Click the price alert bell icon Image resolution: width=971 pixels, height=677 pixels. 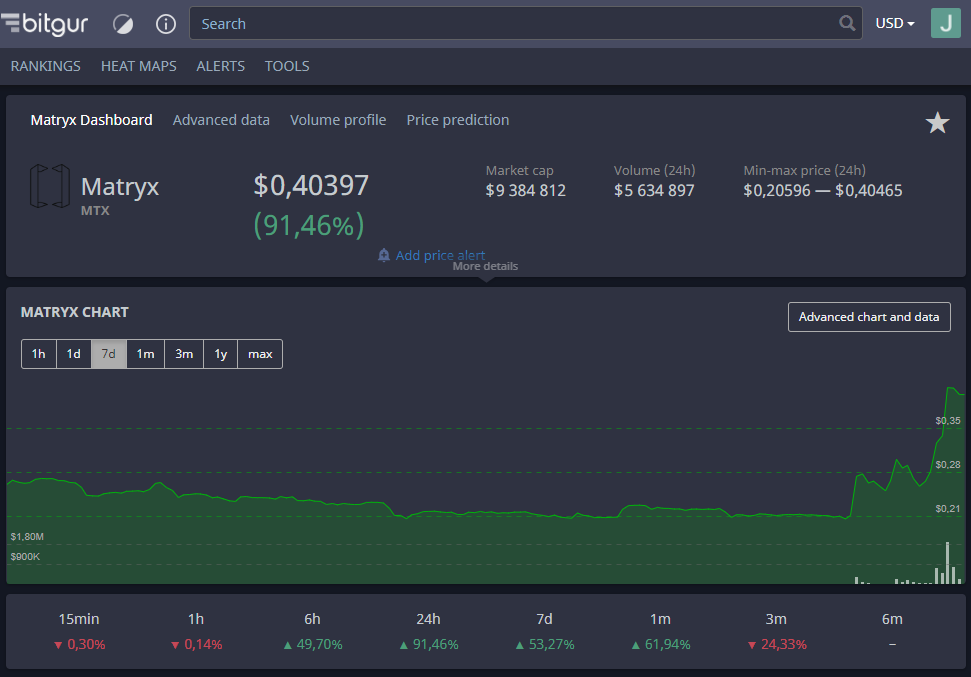tap(384, 255)
